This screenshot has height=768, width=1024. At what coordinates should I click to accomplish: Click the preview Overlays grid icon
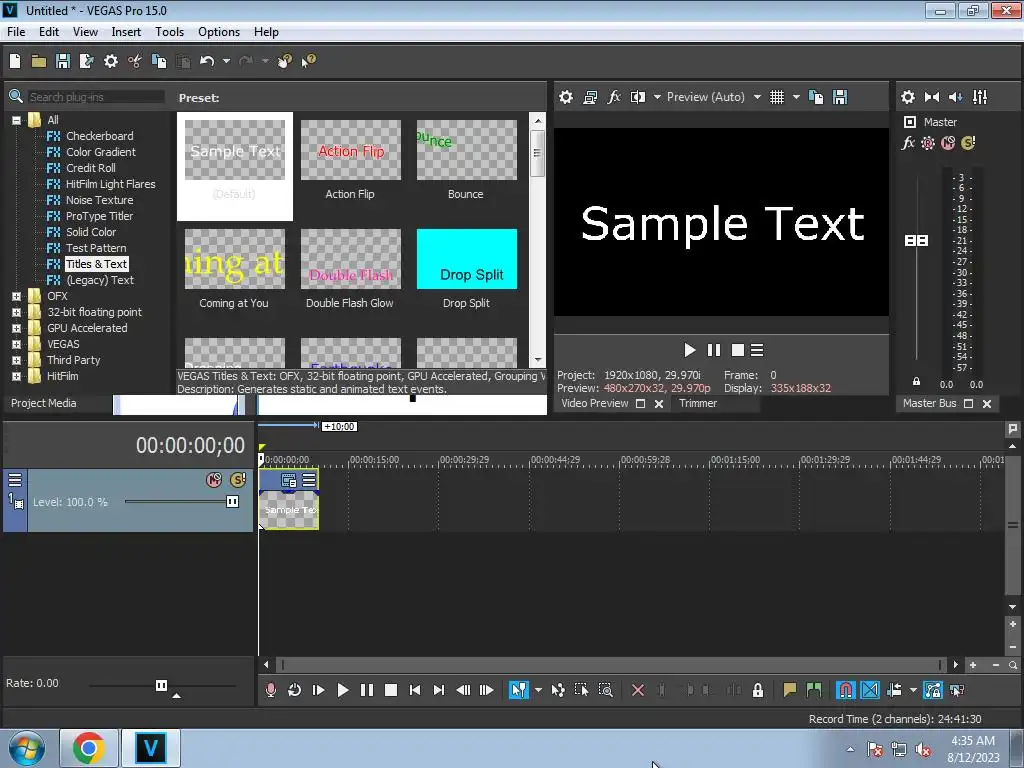(x=776, y=97)
